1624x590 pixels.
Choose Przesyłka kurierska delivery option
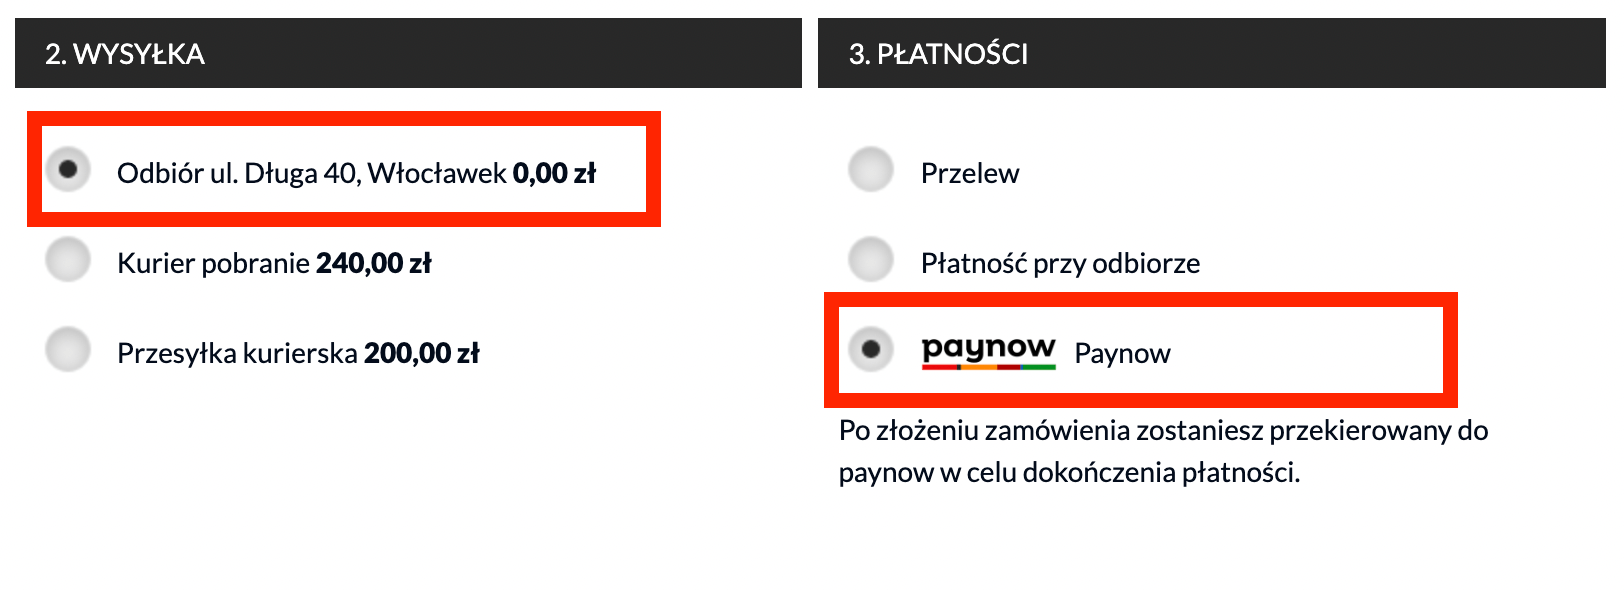click(67, 350)
